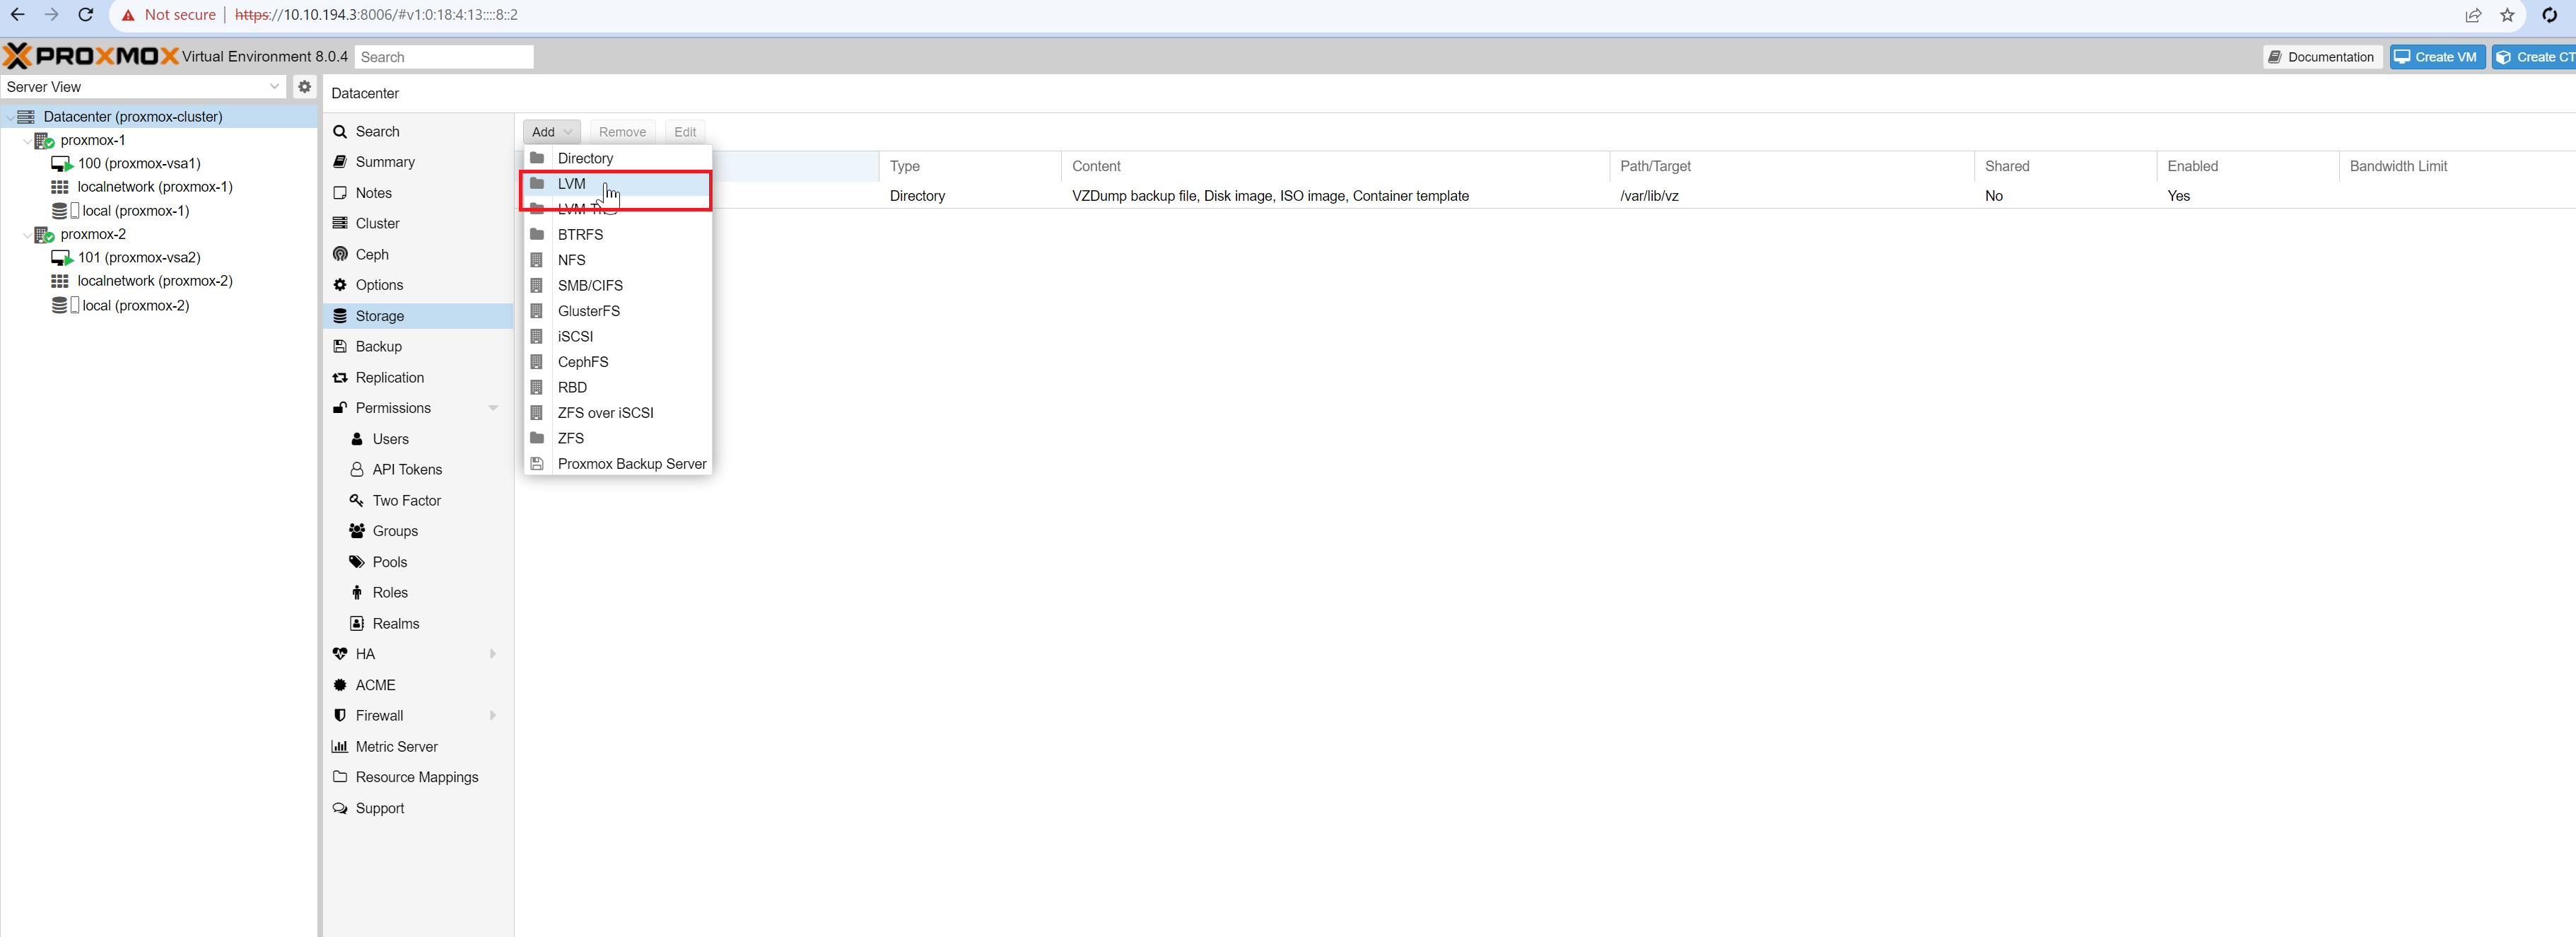Click the Cluster icon in sidebar

pyautogui.click(x=340, y=223)
